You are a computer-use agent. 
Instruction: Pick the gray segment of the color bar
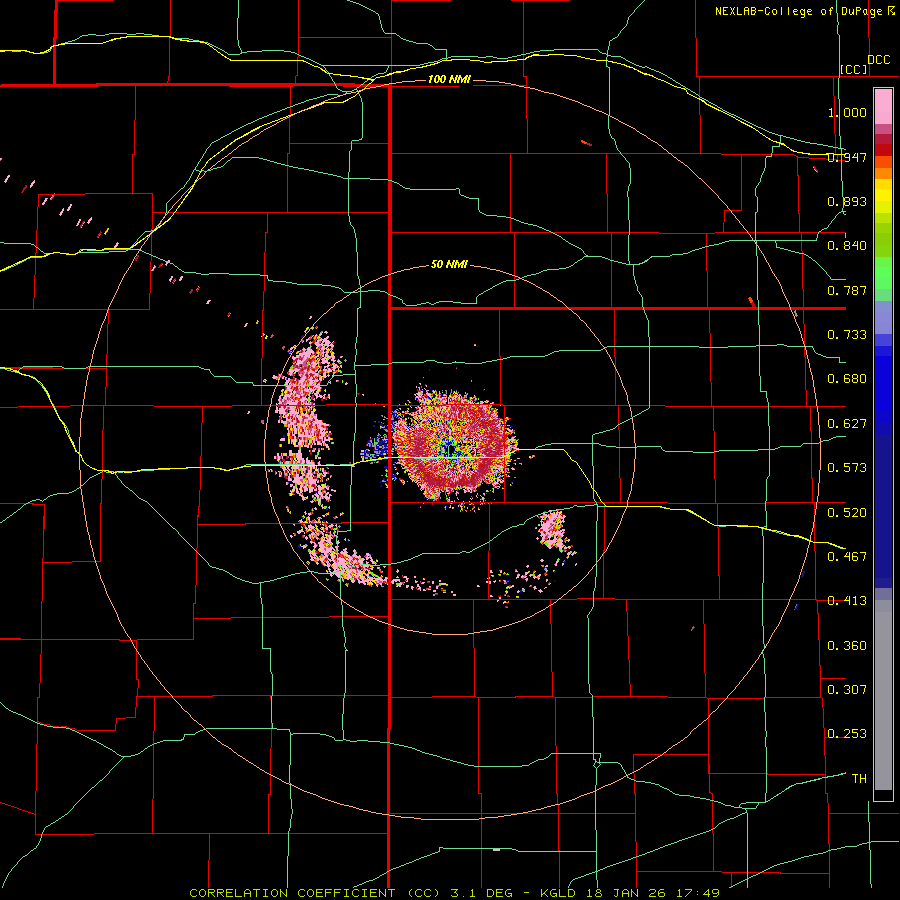click(x=883, y=695)
